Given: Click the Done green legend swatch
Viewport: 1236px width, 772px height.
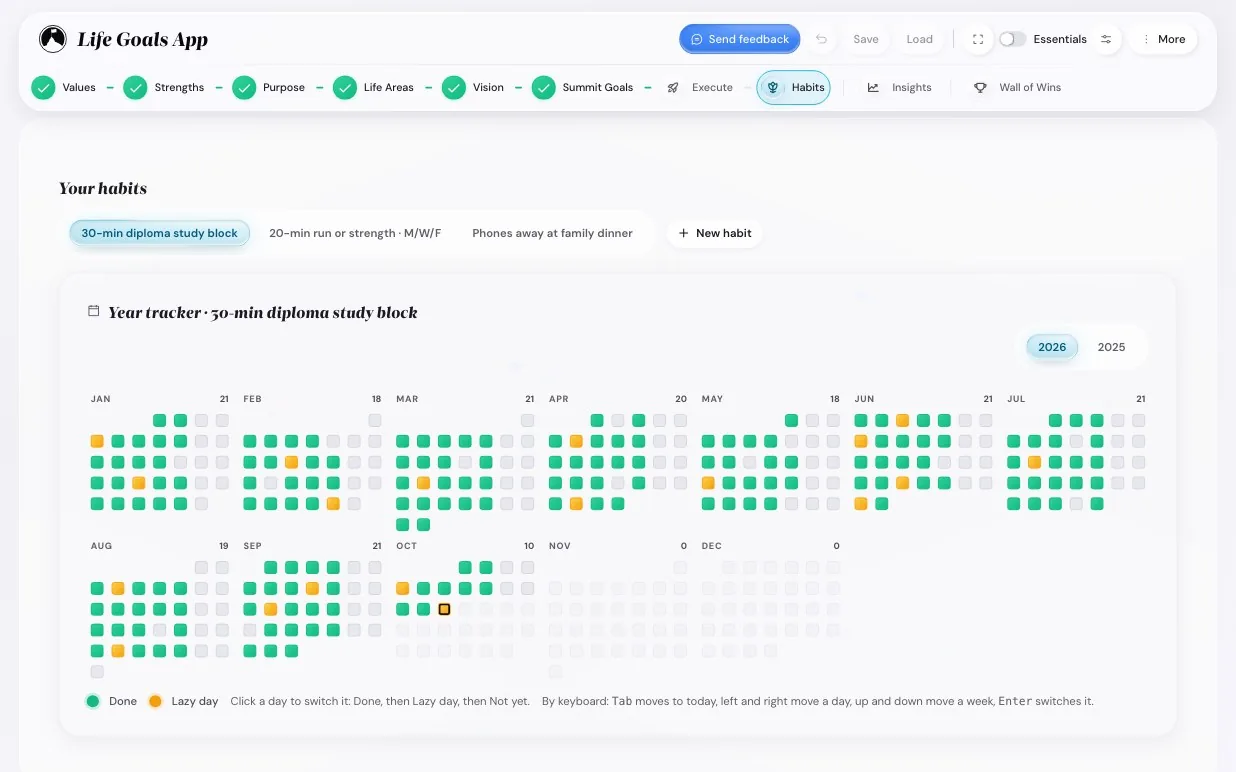Looking at the screenshot, I should click(93, 702).
